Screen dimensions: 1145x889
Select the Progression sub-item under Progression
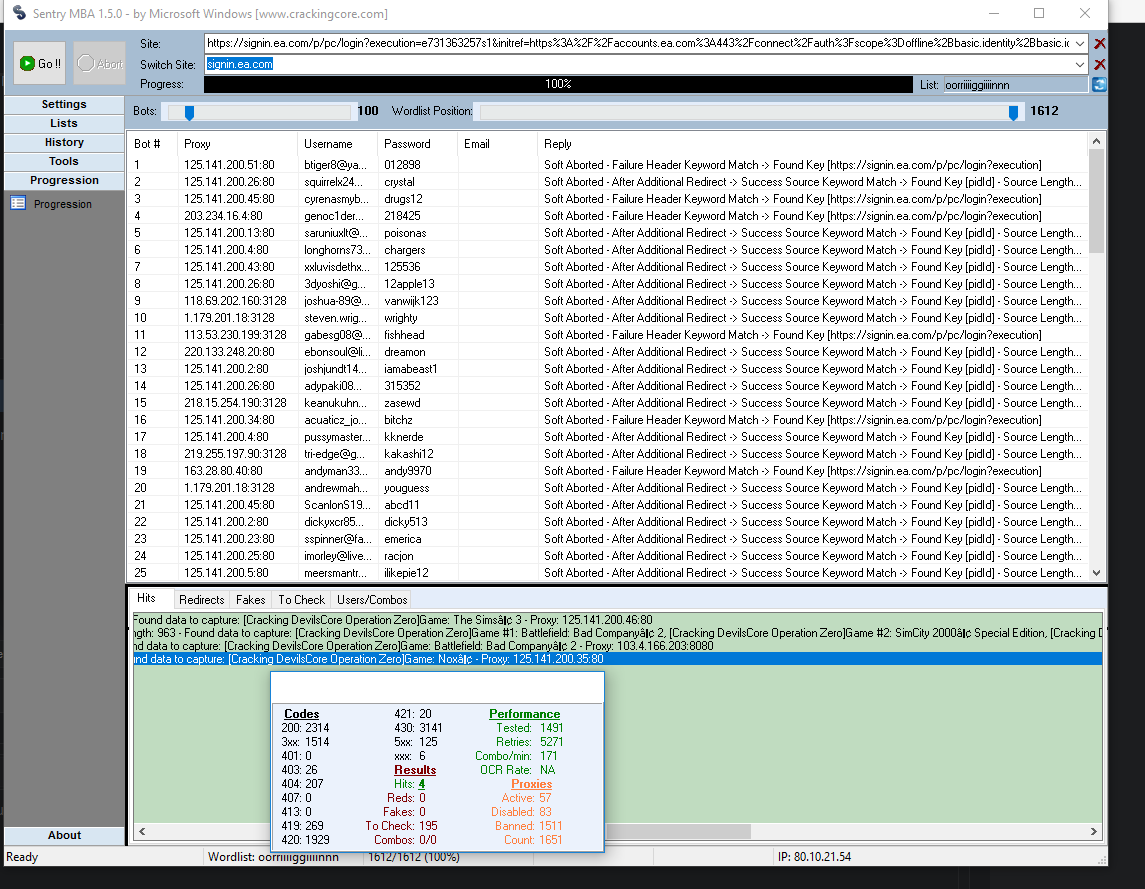pyautogui.click(x=63, y=204)
